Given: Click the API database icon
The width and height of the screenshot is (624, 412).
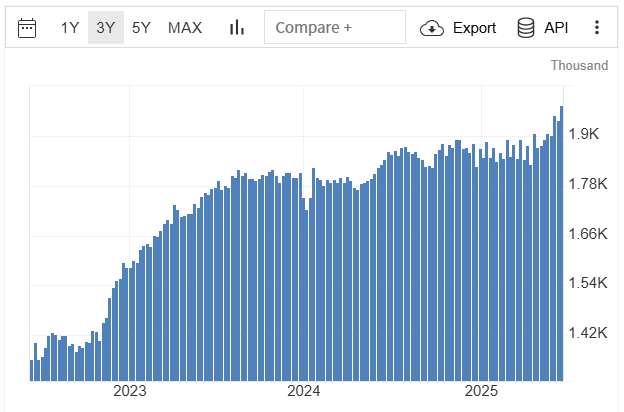Looking at the screenshot, I should [526, 28].
